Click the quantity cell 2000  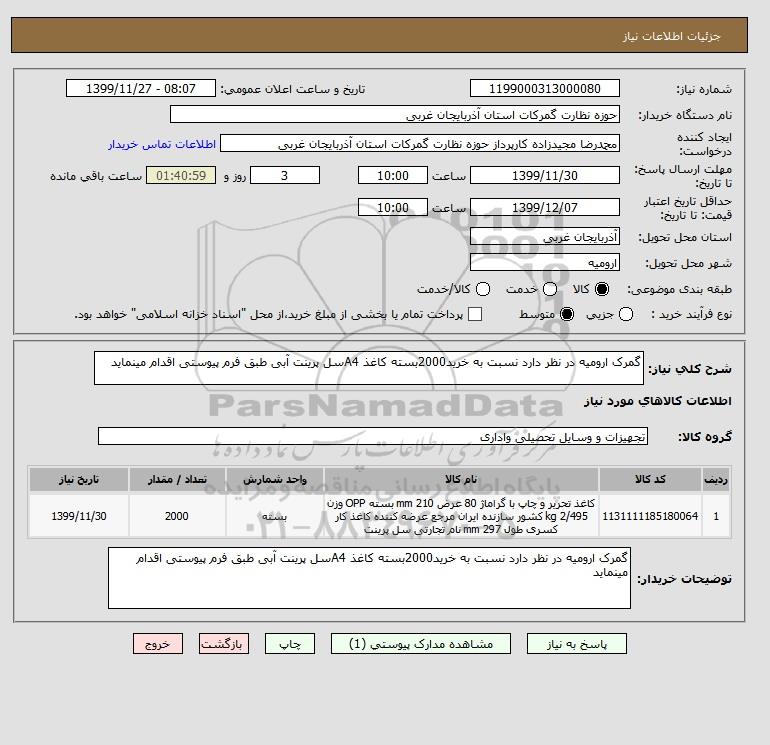click(177, 516)
